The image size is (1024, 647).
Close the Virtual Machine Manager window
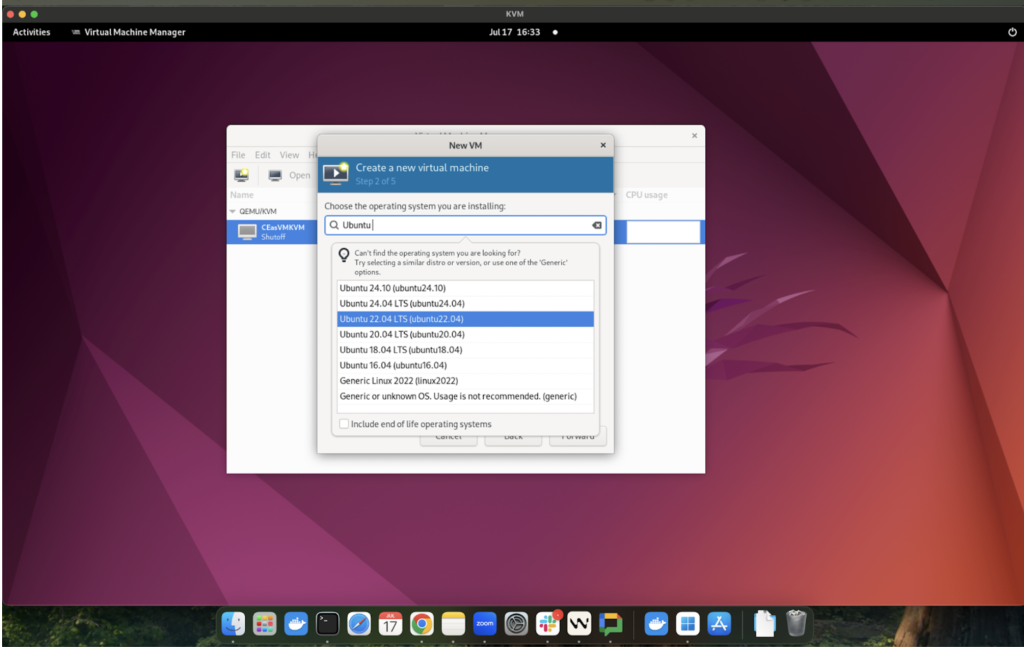[694, 136]
